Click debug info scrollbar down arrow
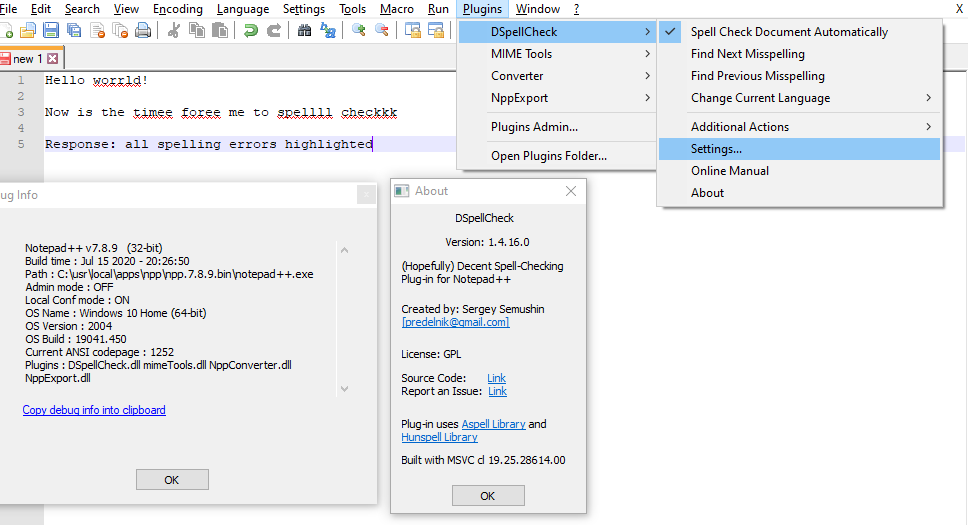968x525 pixels. (344, 388)
